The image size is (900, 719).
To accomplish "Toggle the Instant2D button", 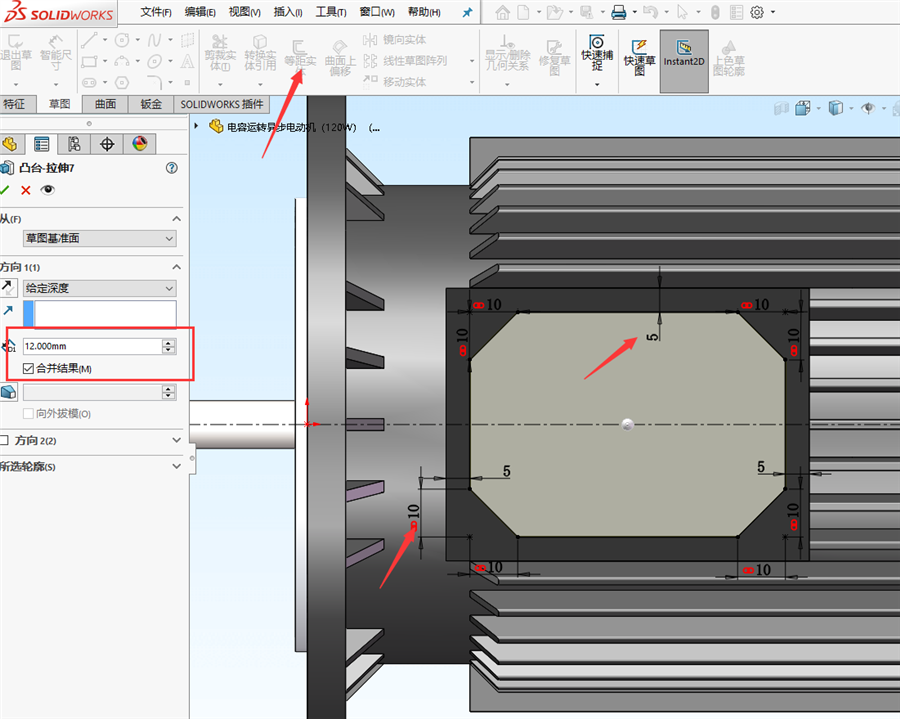I will (x=684, y=61).
